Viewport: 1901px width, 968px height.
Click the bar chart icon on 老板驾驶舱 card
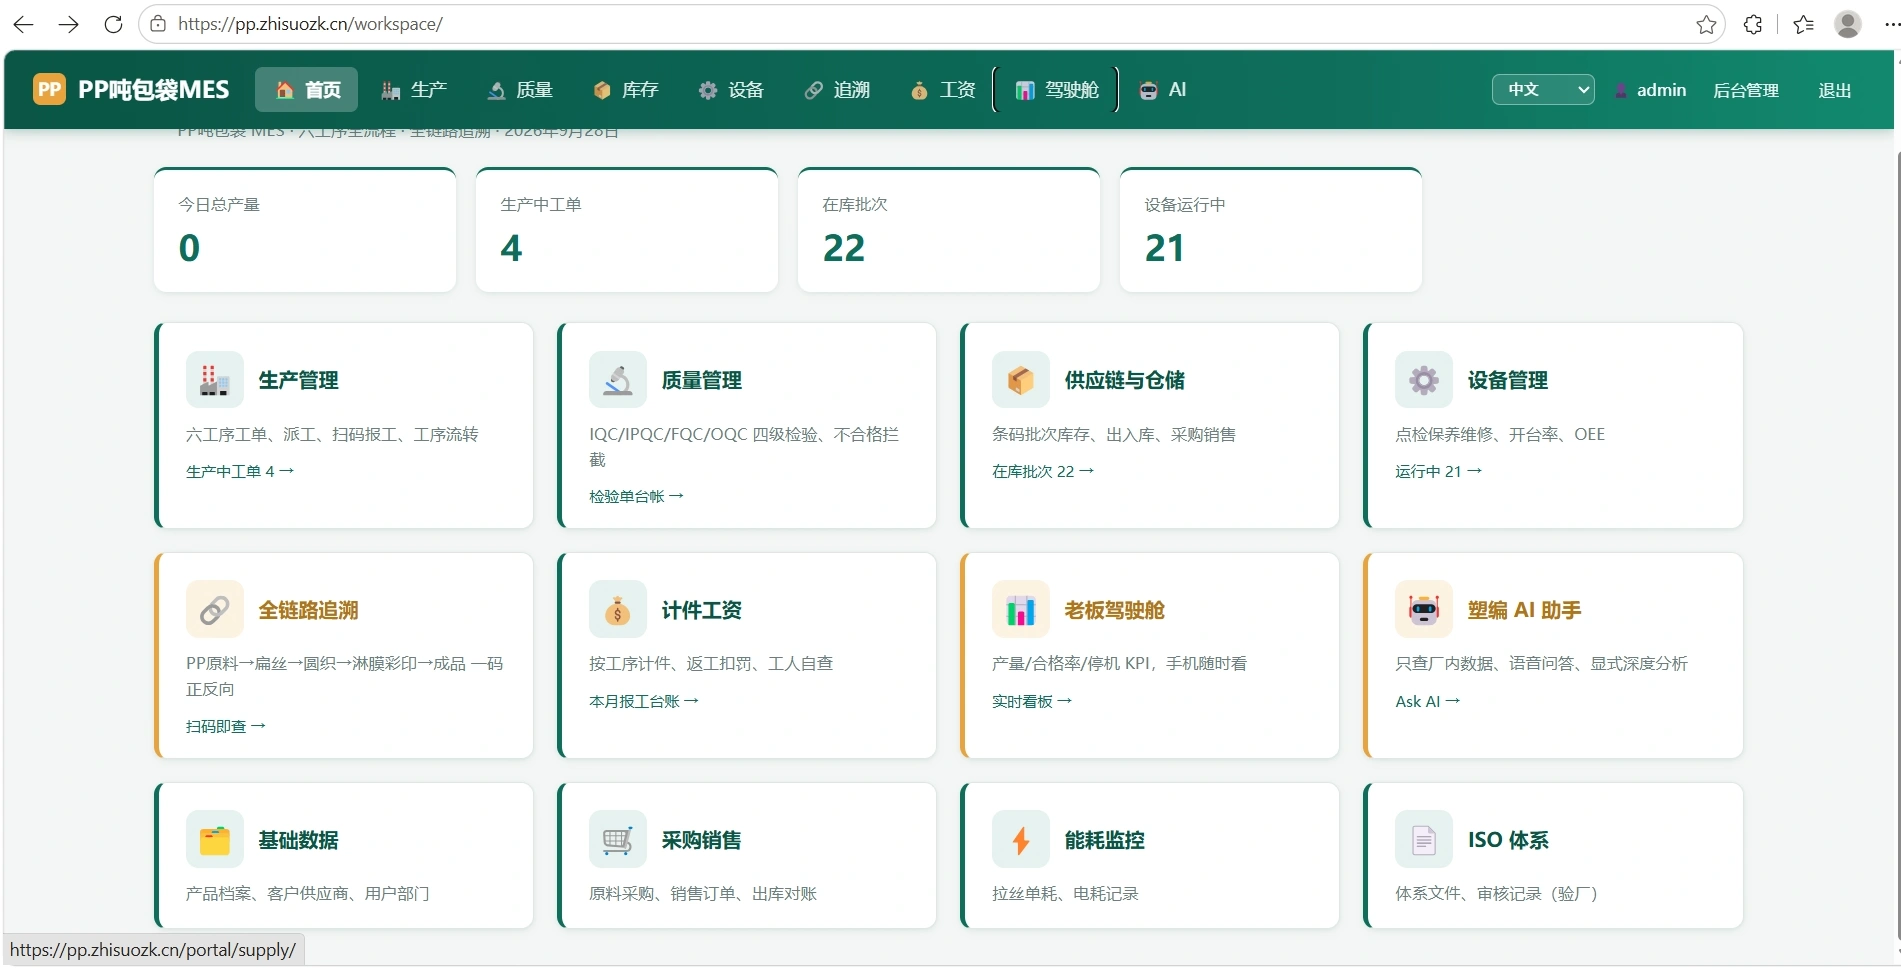pos(1020,610)
